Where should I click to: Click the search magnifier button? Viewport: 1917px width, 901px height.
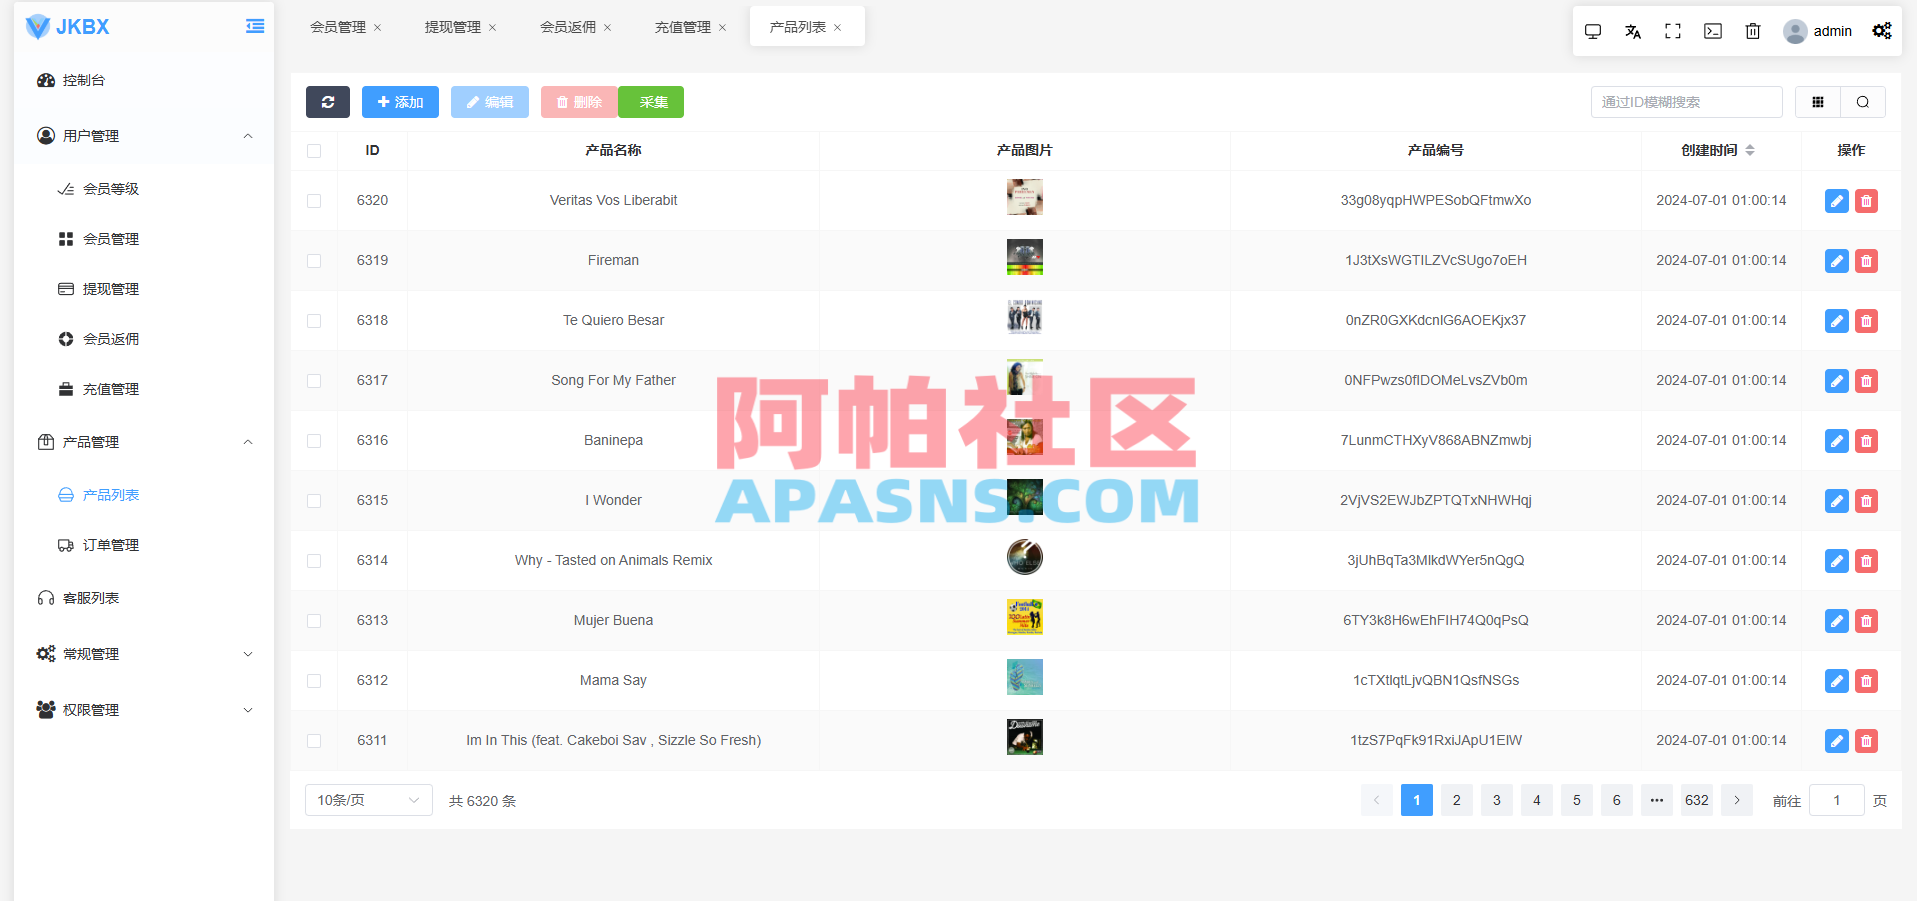coord(1863,102)
